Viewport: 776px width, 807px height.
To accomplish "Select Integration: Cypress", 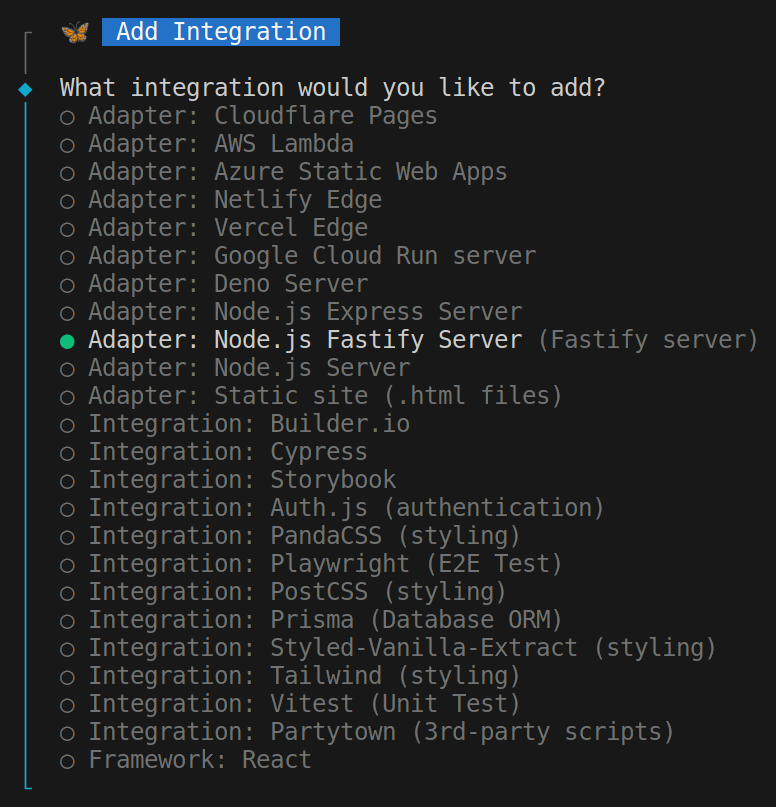I will point(214,452).
